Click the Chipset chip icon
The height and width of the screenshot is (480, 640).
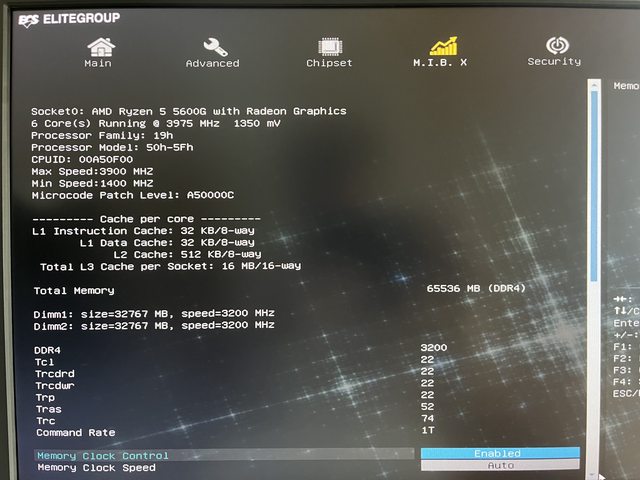(329, 46)
